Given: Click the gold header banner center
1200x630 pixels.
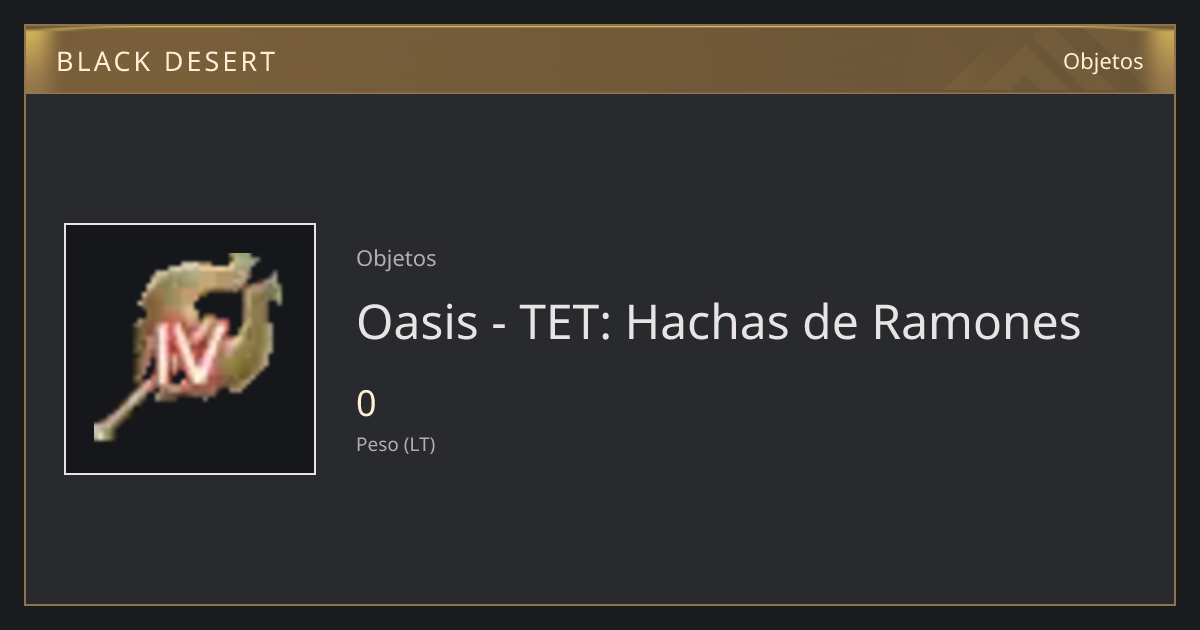Looking at the screenshot, I should [600, 60].
